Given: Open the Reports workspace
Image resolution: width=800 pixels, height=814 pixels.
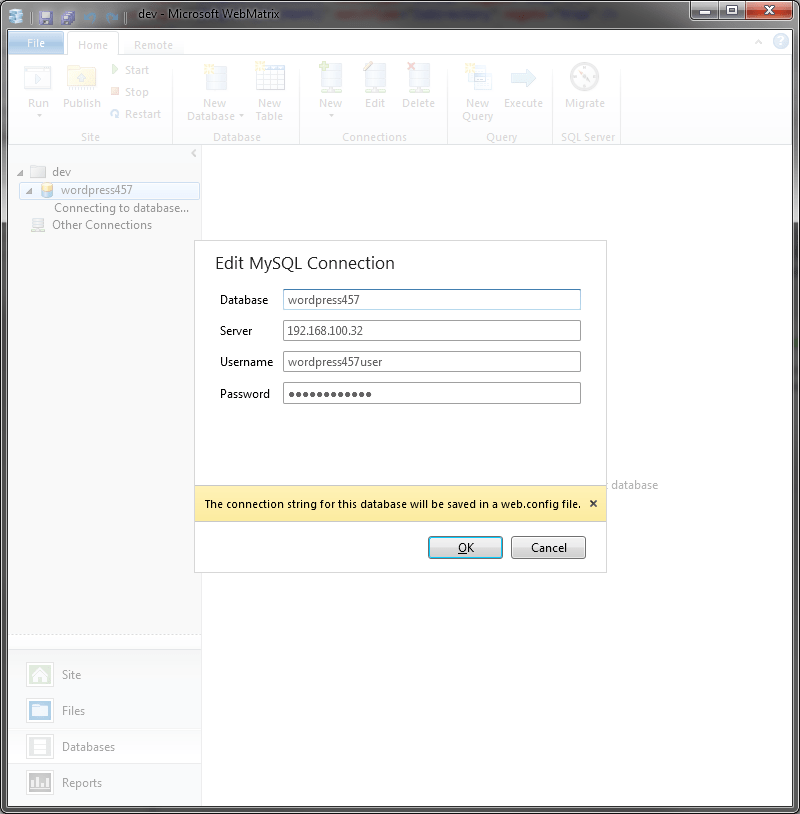Looking at the screenshot, I should tap(82, 783).
